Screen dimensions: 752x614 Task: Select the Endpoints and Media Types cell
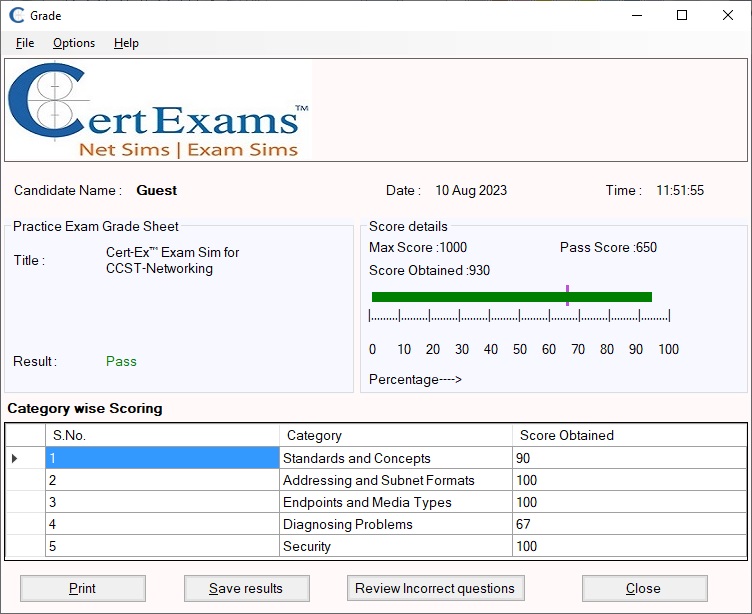click(x=396, y=502)
